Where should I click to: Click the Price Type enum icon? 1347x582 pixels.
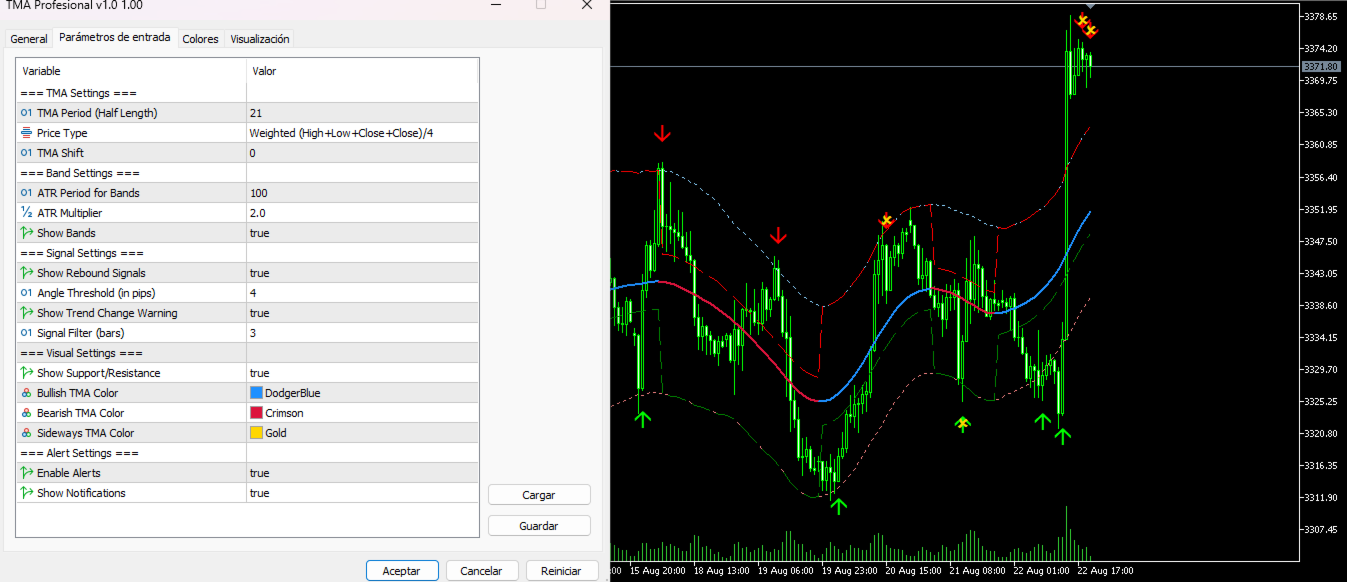(x=26, y=133)
